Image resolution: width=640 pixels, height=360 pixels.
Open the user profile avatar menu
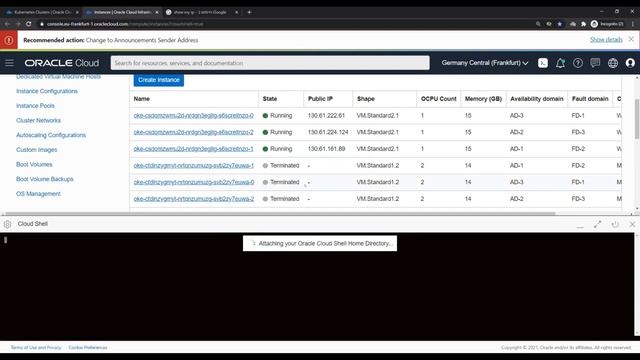(x=630, y=63)
